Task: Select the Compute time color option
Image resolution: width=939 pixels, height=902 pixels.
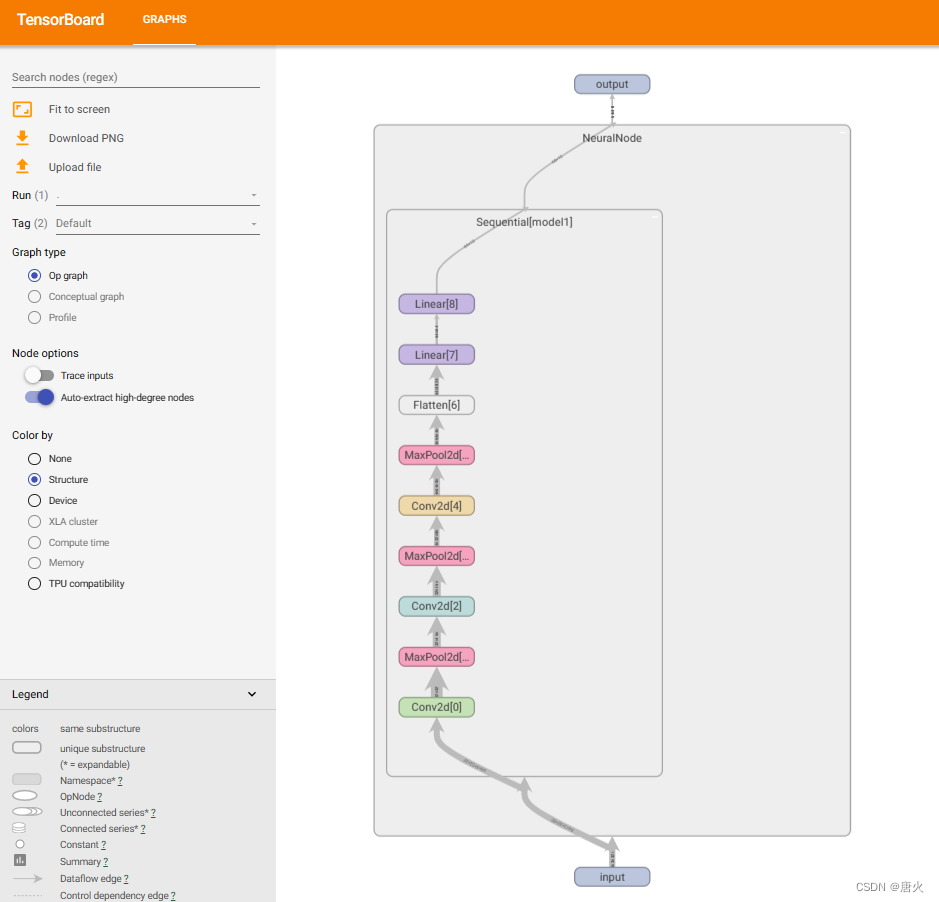Action: [35, 543]
